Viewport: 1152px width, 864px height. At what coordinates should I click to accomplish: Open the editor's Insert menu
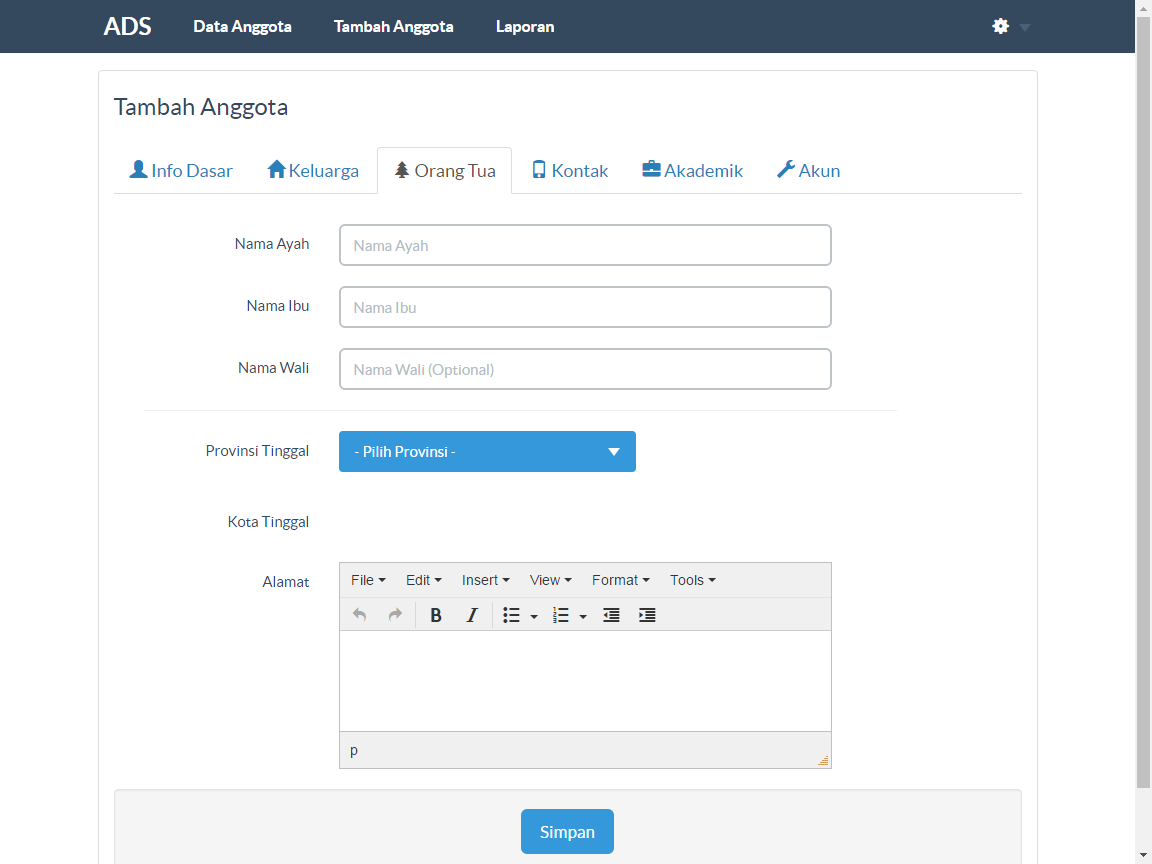coord(485,580)
